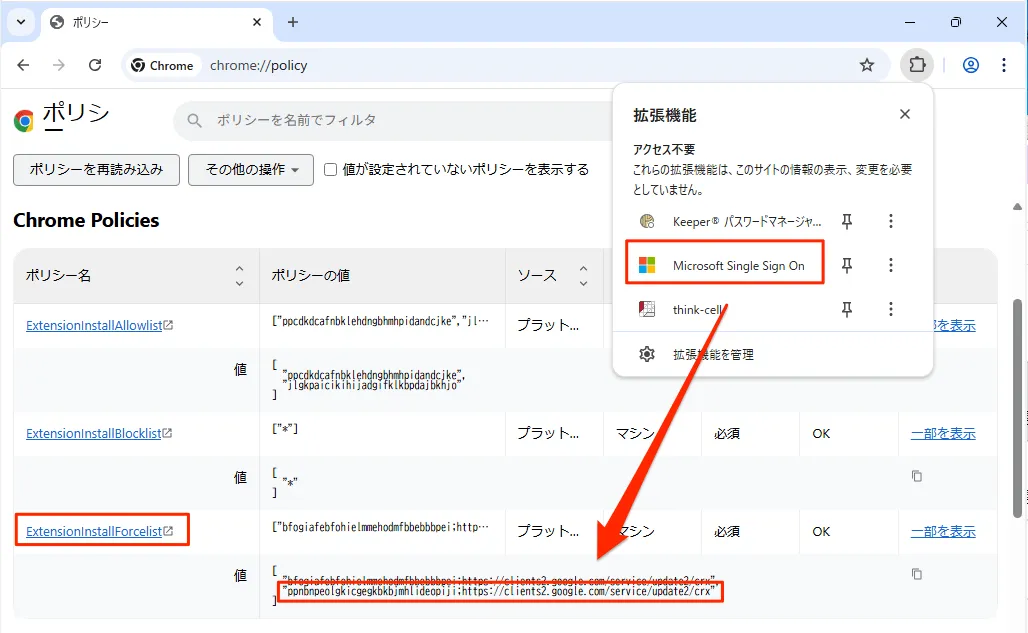Open the ExtensionInstallBlocklist policy link
The height and width of the screenshot is (633, 1028).
tap(93, 434)
